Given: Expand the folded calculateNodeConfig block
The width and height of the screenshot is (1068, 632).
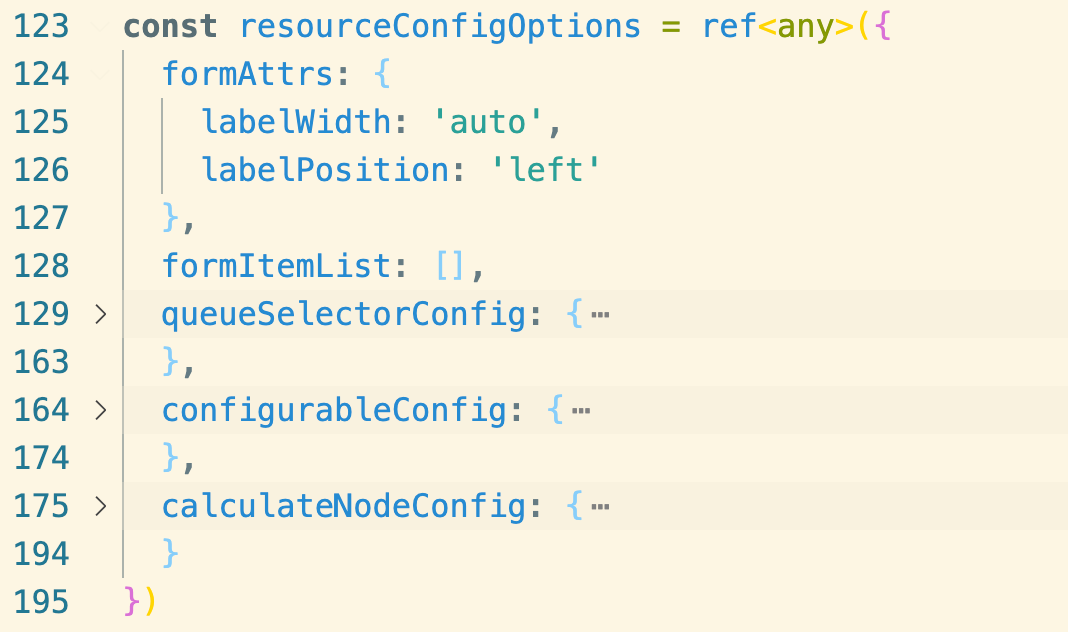Looking at the screenshot, I should 101,506.
